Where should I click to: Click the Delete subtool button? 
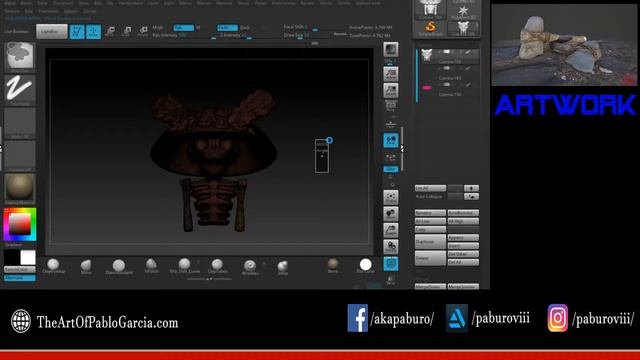(x=430, y=258)
